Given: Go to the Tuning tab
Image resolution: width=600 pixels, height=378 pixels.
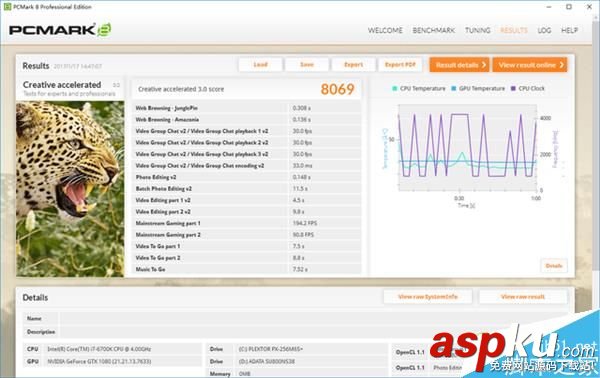Looking at the screenshot, I should tap(478, 30).
